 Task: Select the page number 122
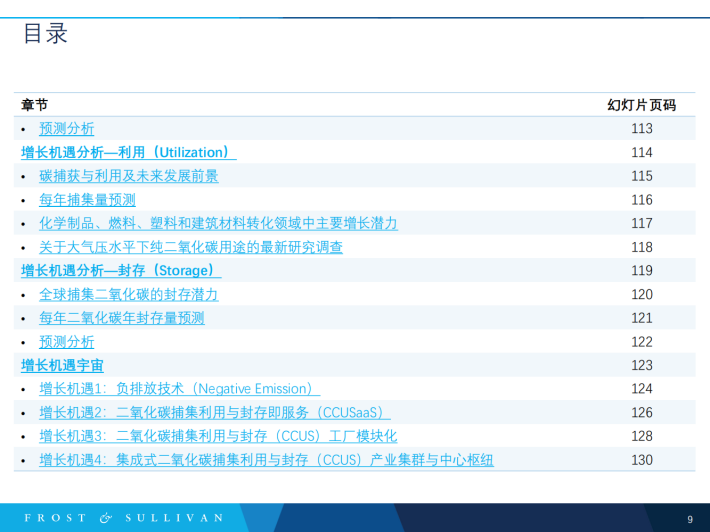pos(642,342)
